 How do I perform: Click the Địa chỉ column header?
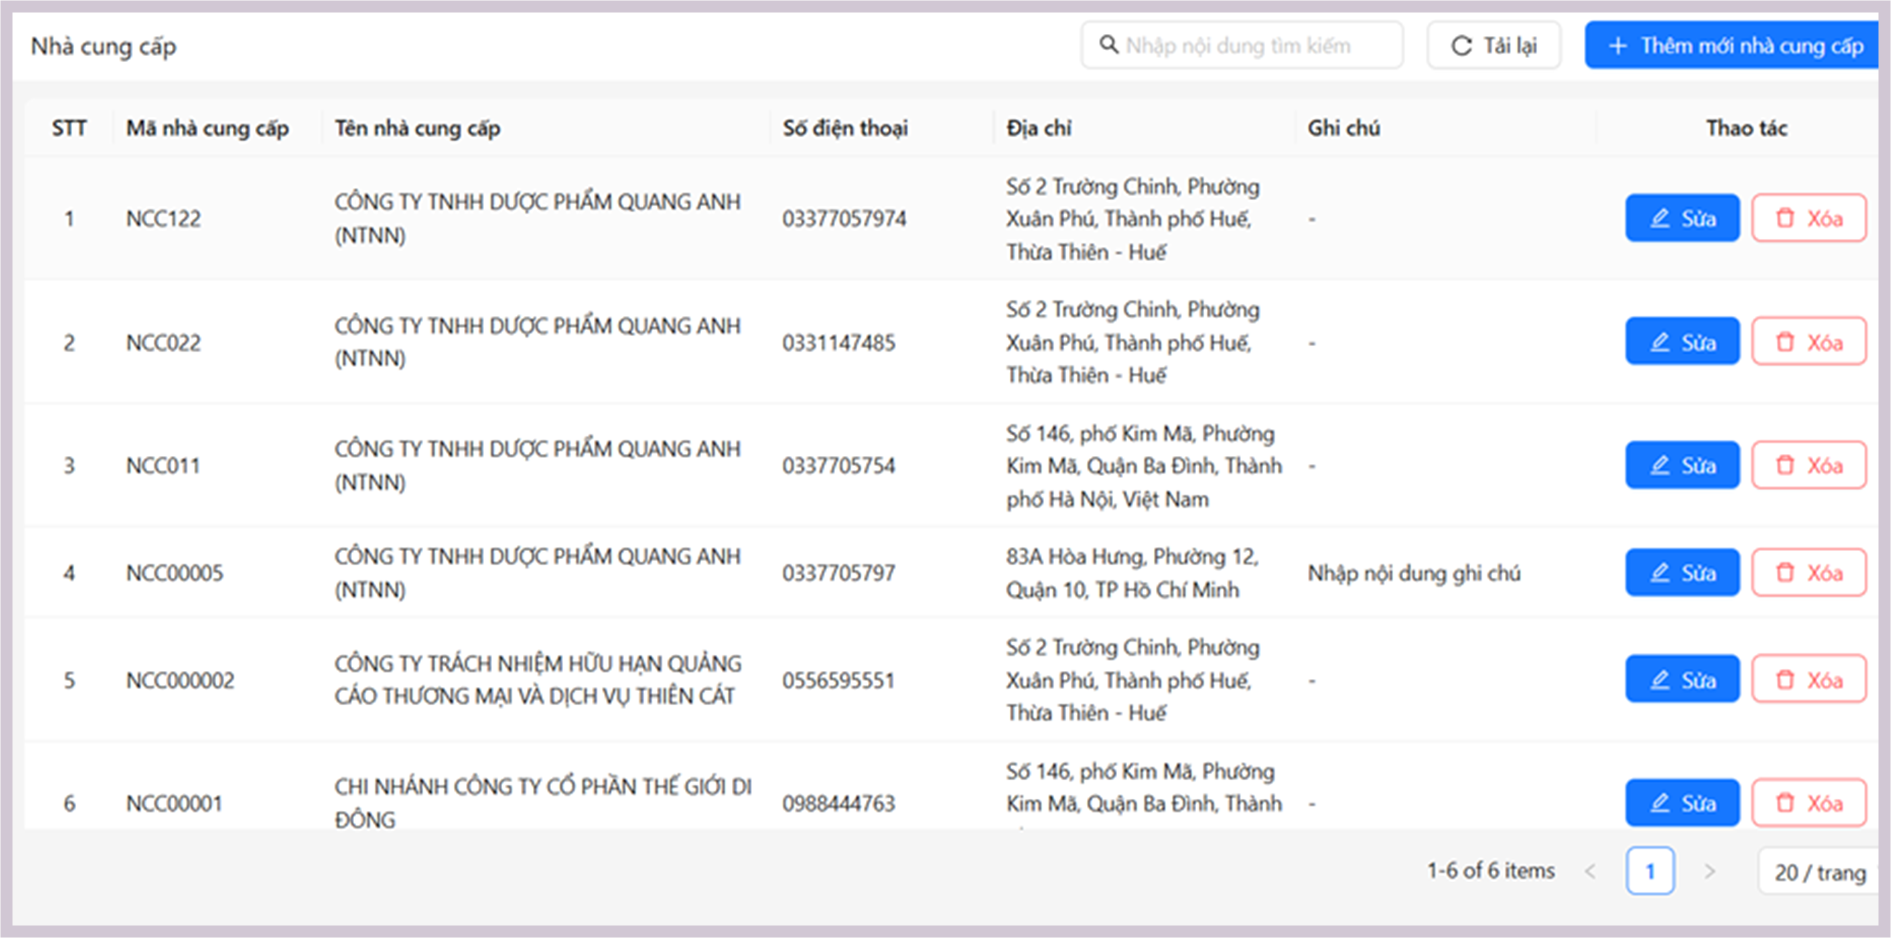click(1039, 128)
